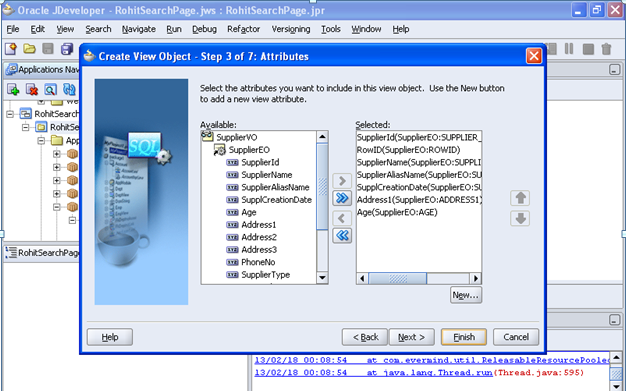Screen dimensions: 626x391
Task: Remove selected attribute with single left arrow
Action: pos(342,218)
